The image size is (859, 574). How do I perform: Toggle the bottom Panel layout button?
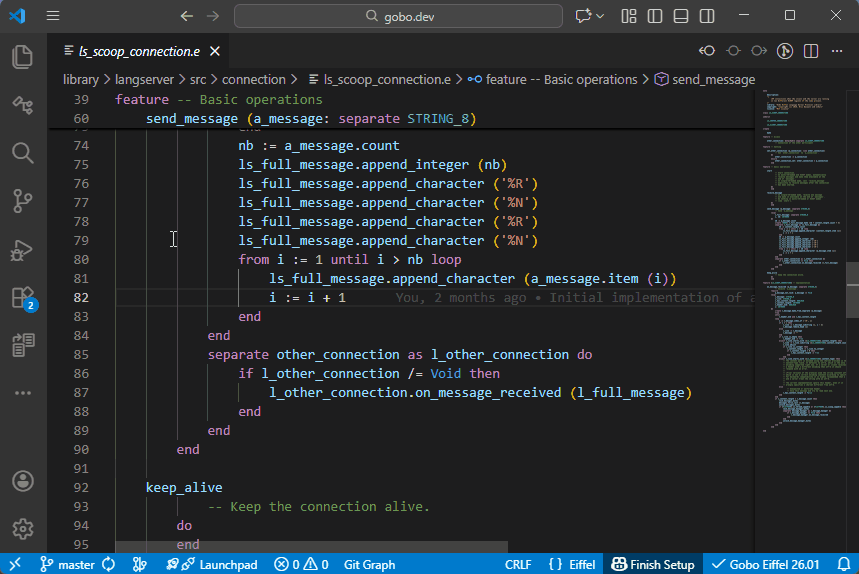pyautogui.click(x=681, y=16)
